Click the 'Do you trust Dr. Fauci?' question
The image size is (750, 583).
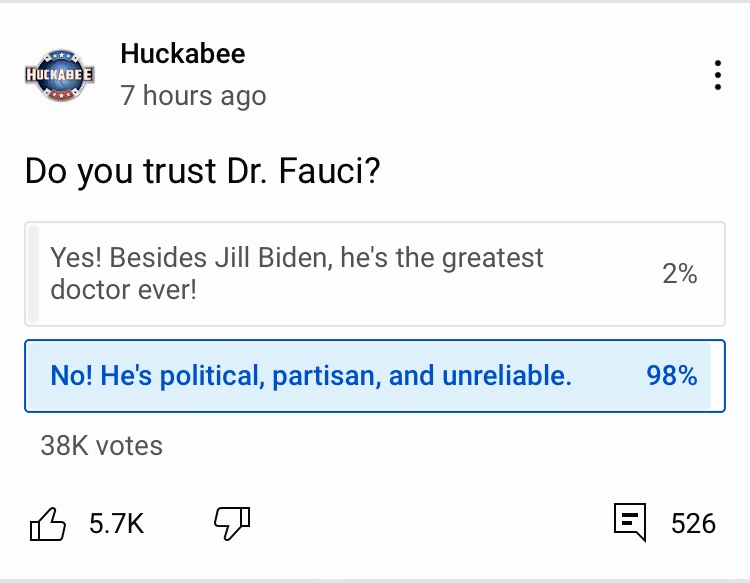point(202,172)
